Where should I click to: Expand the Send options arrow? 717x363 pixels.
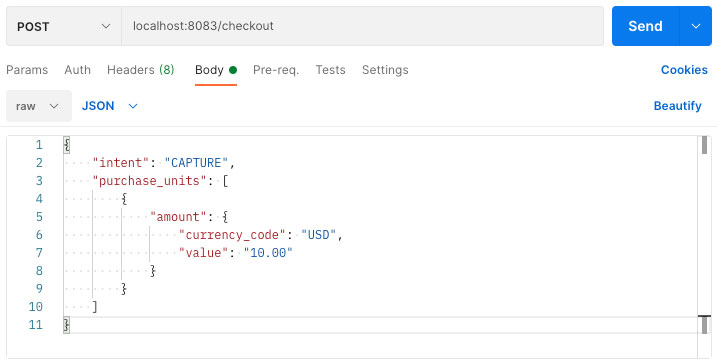[x=696, y=26]
